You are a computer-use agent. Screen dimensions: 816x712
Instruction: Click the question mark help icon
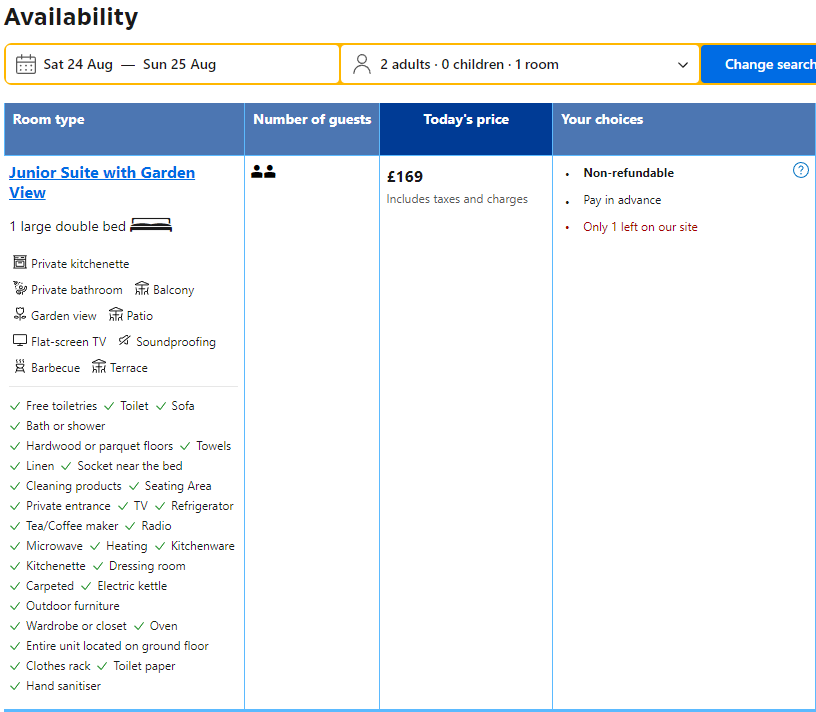tap(800, 170)
